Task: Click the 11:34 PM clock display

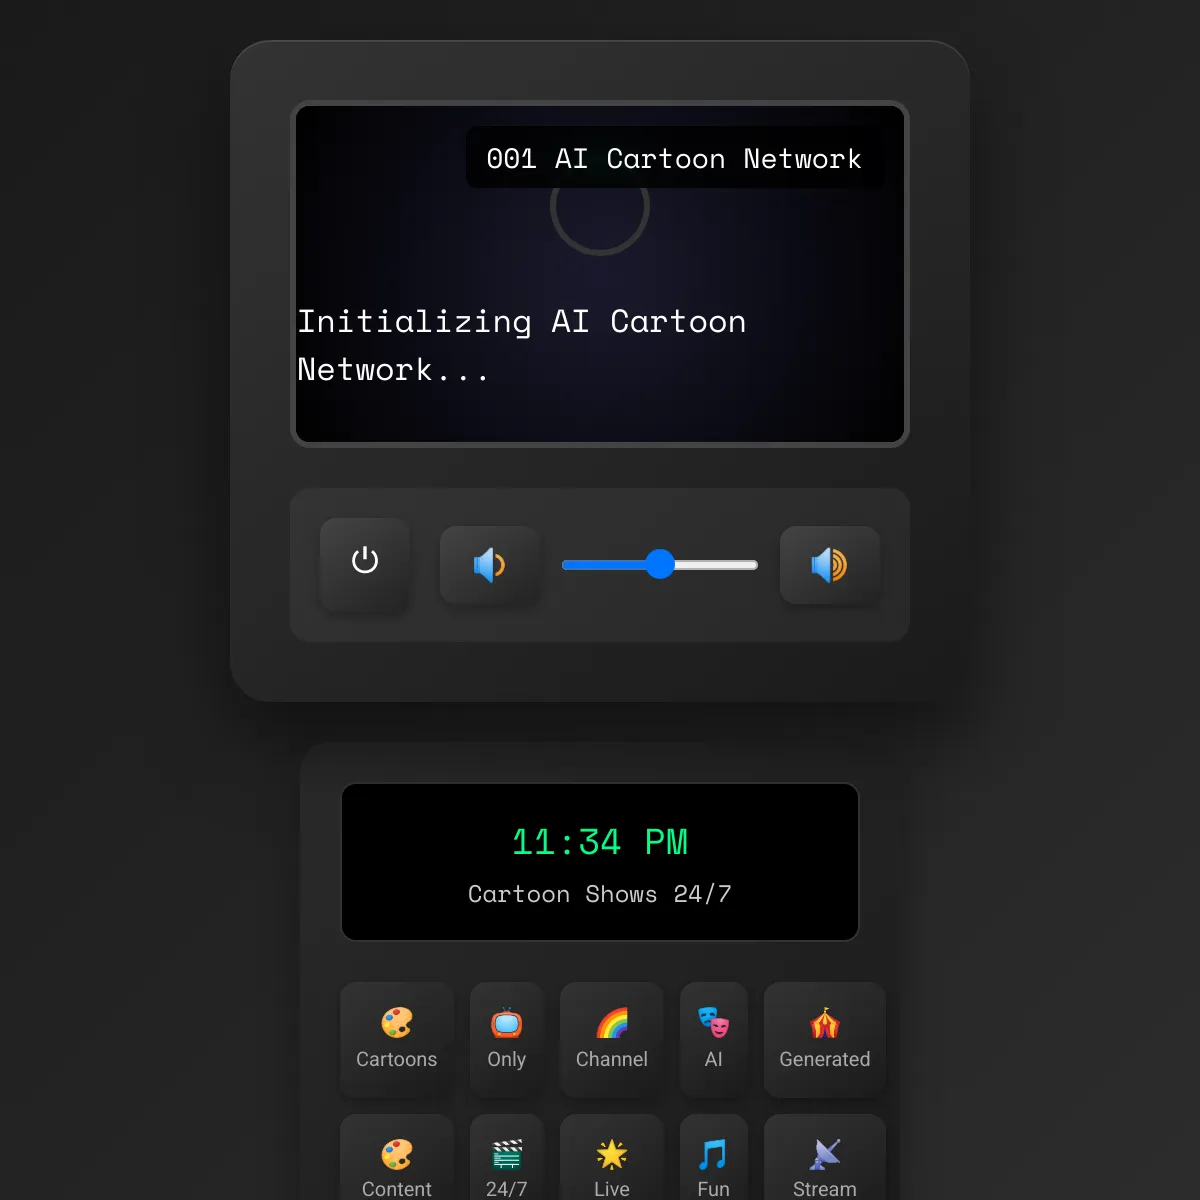Action: [600, 842]
